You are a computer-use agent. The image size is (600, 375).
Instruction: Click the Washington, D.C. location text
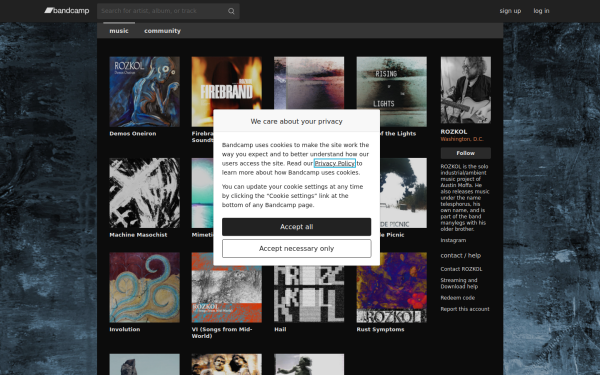[462, 139]
